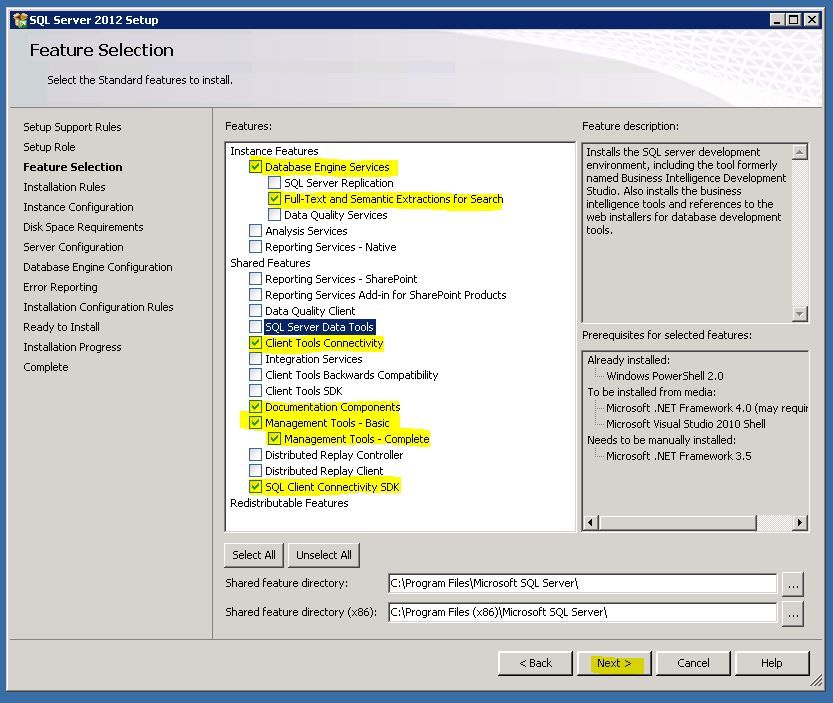Screen dimensions: 833x703
Task: Click Disk Space Requirements step
Action: tap(83, 227)
